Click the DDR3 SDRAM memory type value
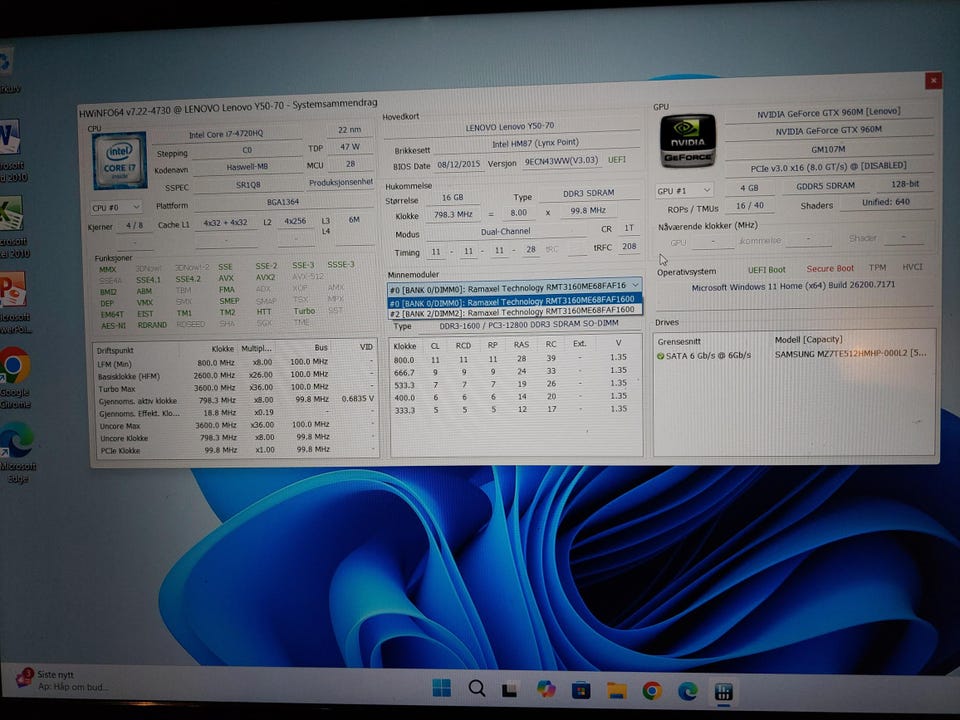The image size is (960, 720). coord(588,193)
